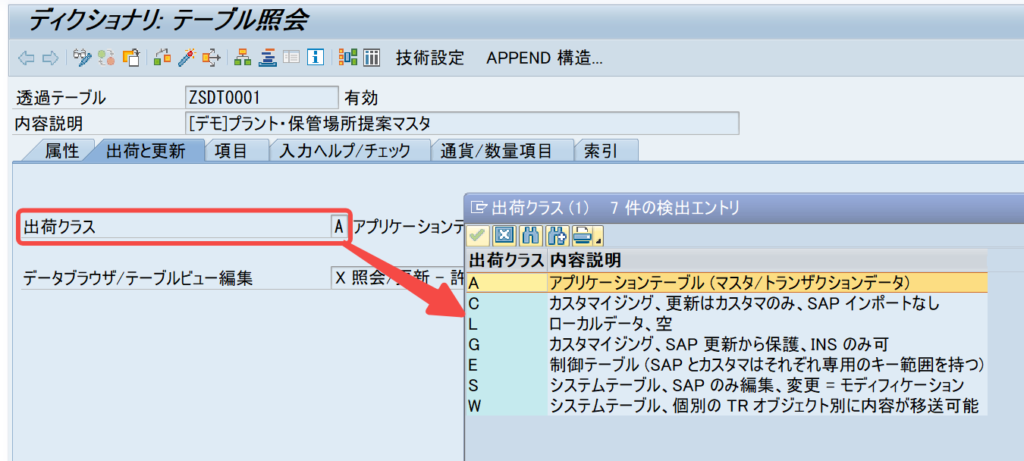Click the 内容説明 description field
The width and height of the screenshot is (1024, 461).
[x=462, y=123]
